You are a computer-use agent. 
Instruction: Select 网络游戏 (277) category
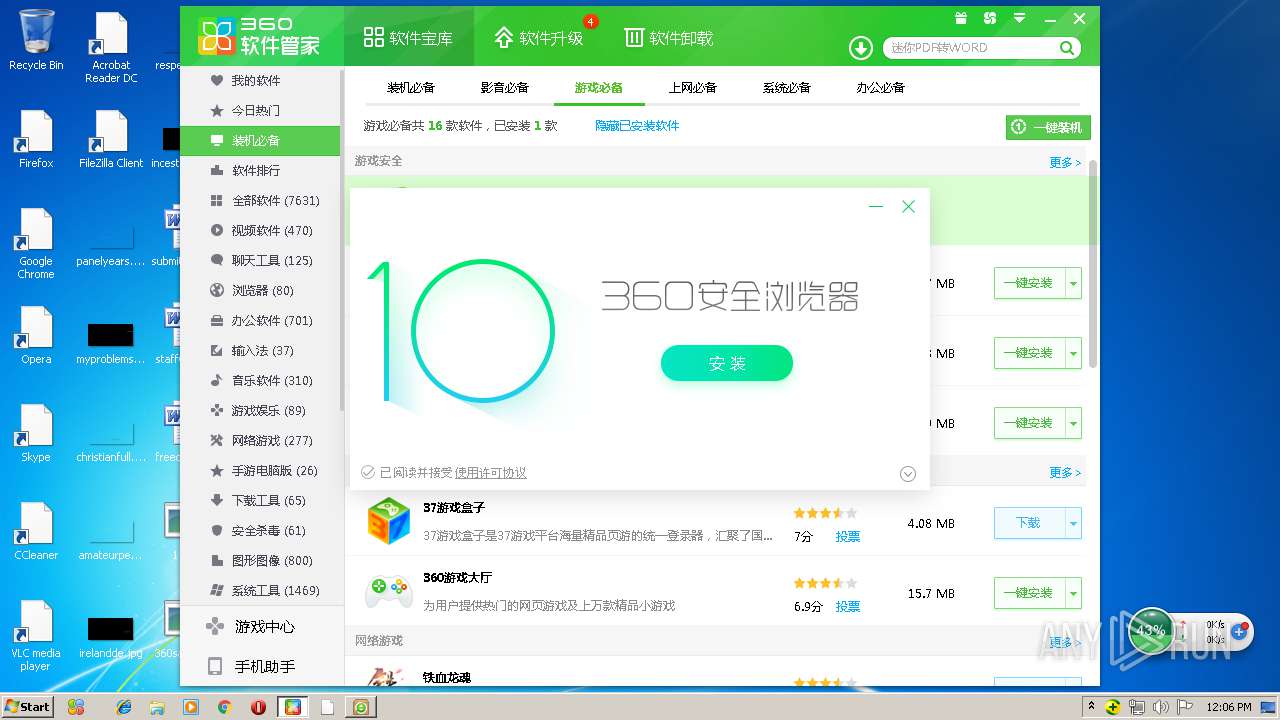(x=260, y=440)
